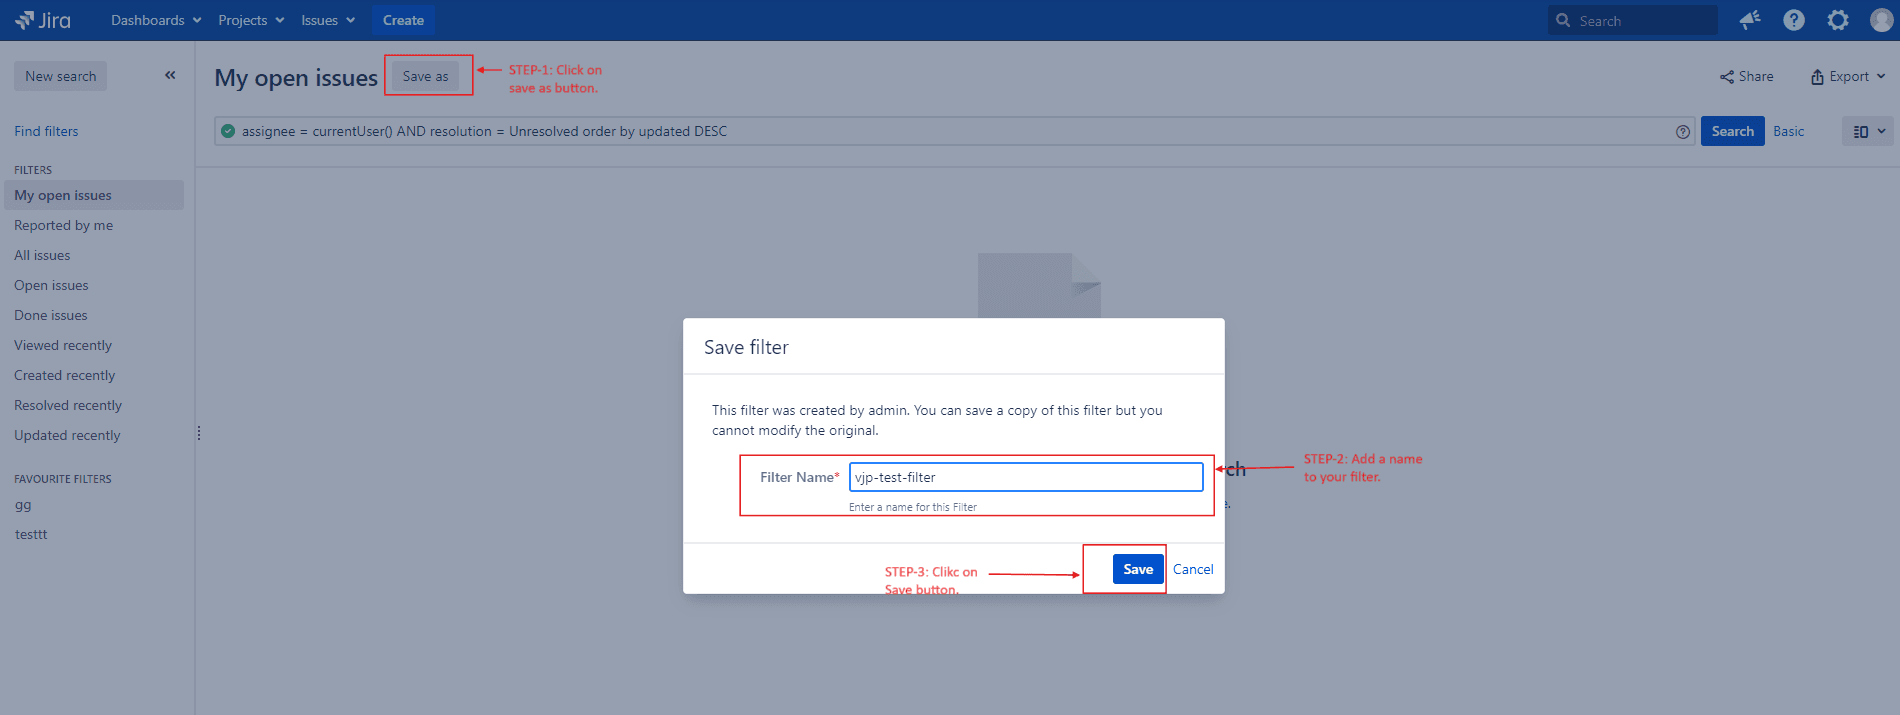Expand the Dashboards menu
Image resolution: width=1900 pixels, height=715 pixels.
156,20
